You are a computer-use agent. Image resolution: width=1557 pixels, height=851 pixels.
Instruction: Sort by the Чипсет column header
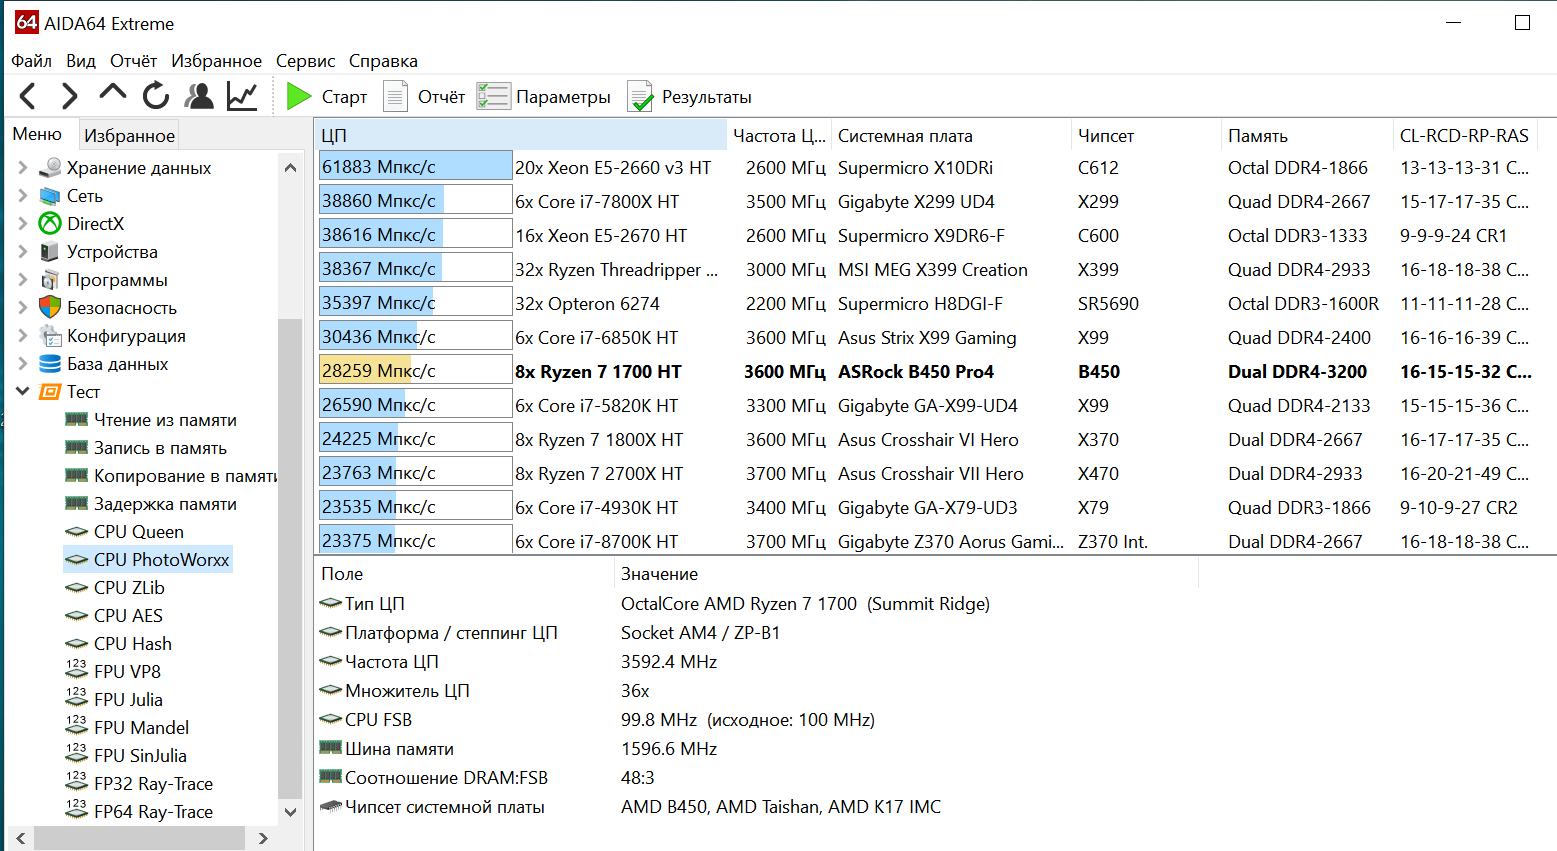[1145, 135]
